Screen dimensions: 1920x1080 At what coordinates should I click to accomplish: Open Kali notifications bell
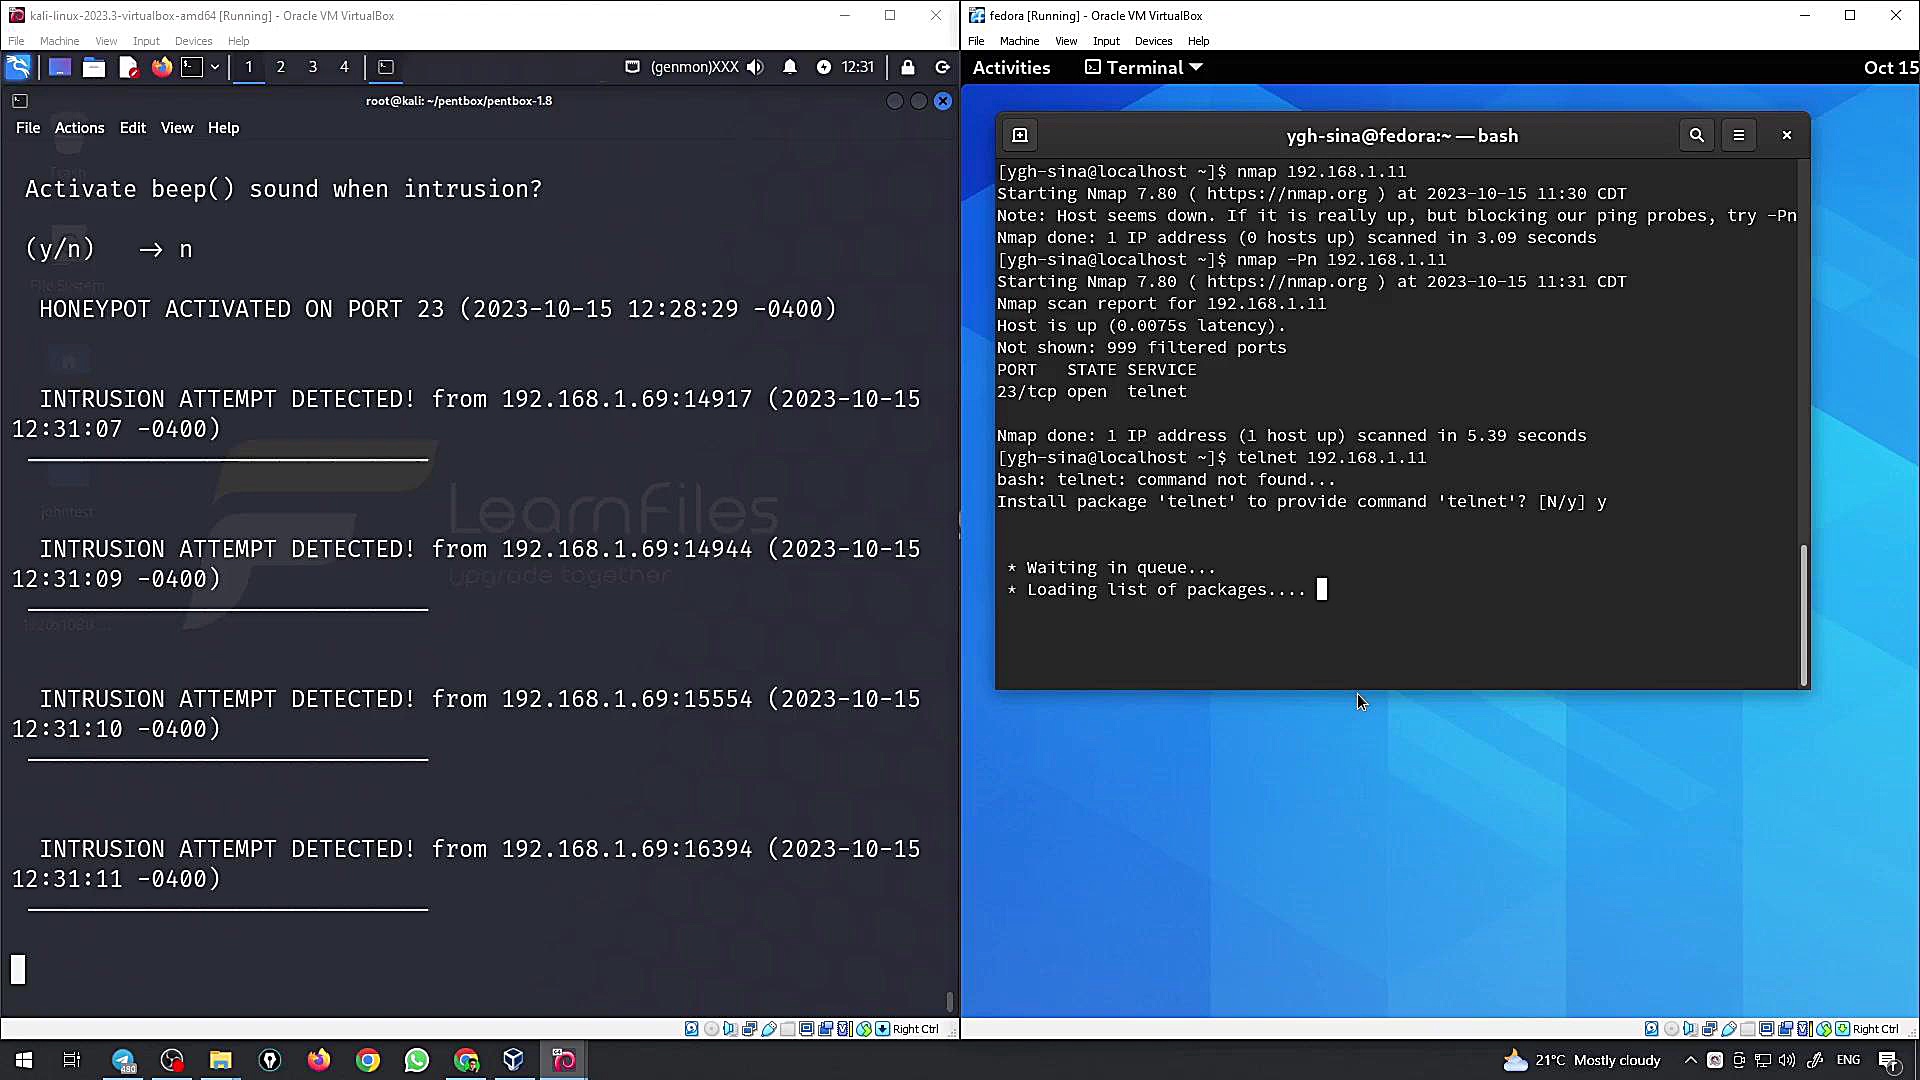coord(790,67)
